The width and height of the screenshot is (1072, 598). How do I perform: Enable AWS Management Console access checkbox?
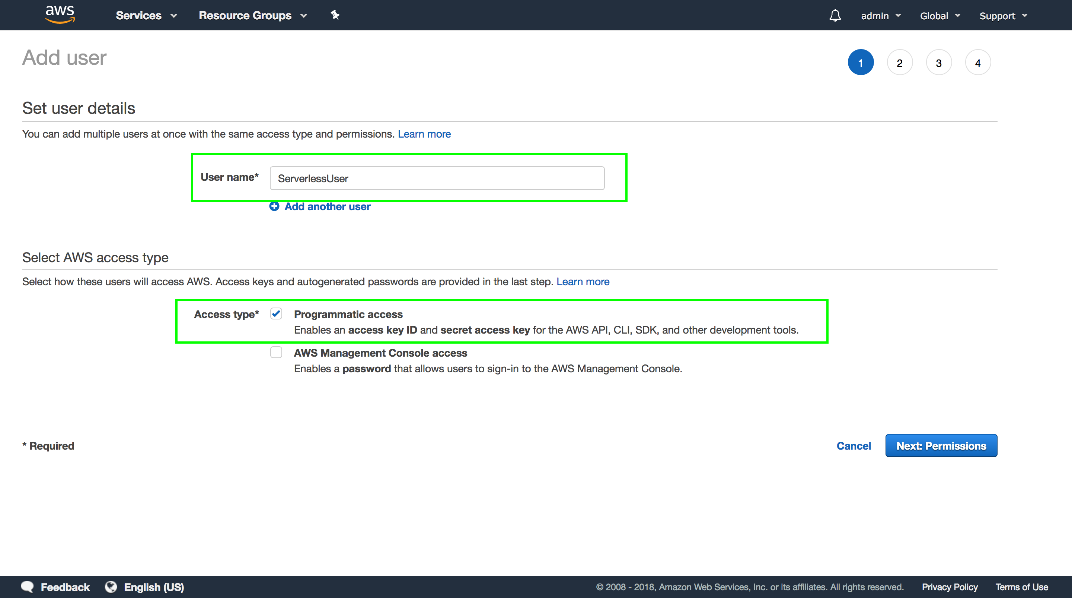[x=276, y=353]
